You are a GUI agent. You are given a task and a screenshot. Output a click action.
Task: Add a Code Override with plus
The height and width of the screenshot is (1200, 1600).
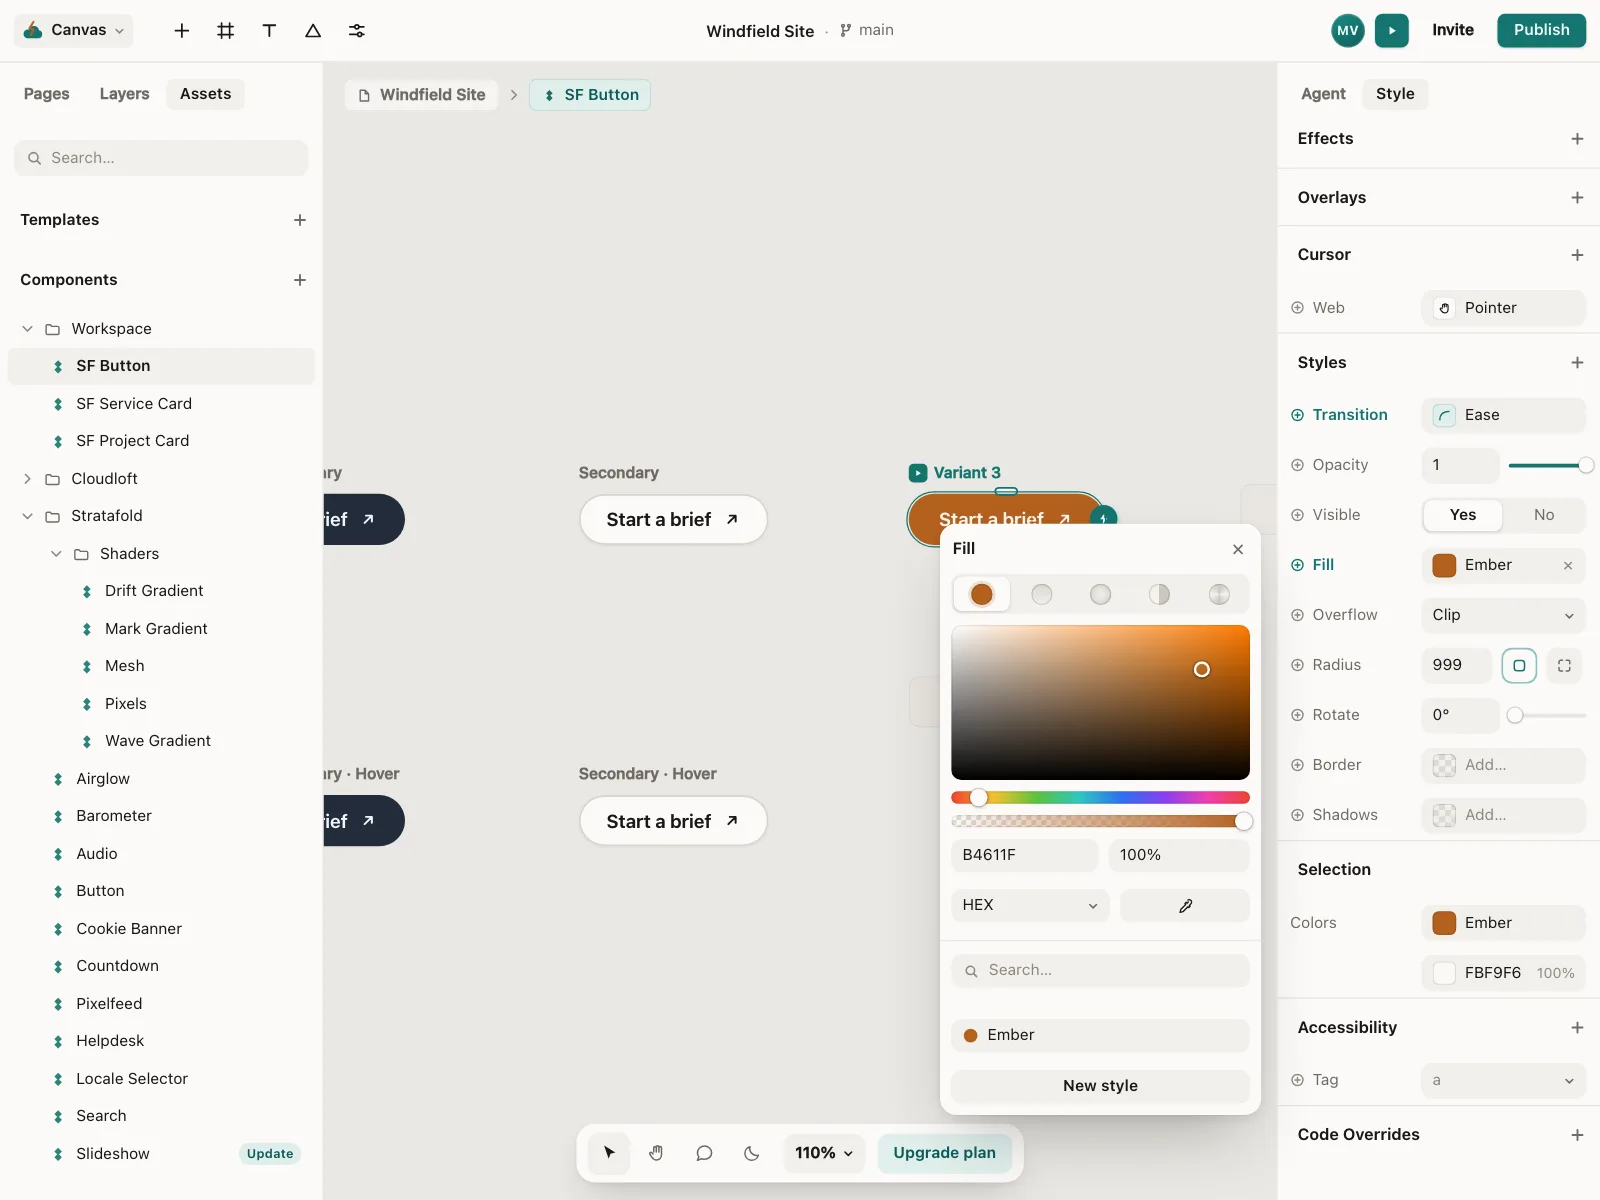click(x=1577, y=1135)
